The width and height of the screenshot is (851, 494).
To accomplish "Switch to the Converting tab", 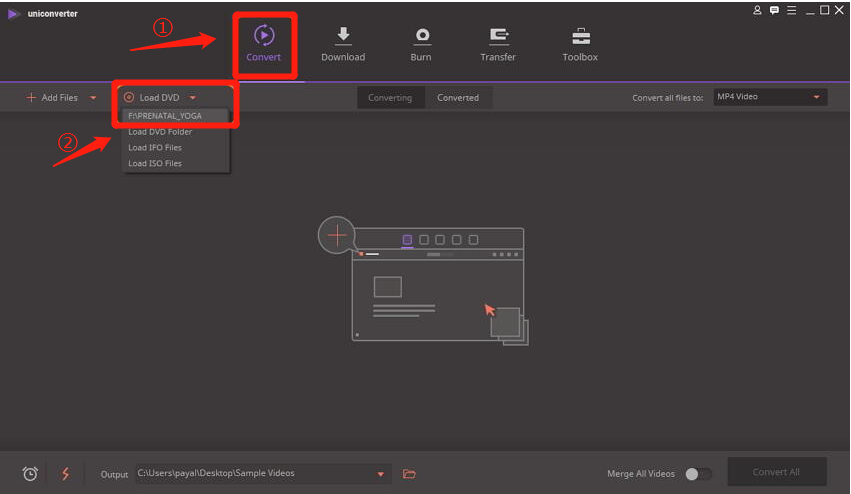I will (390, 98).
